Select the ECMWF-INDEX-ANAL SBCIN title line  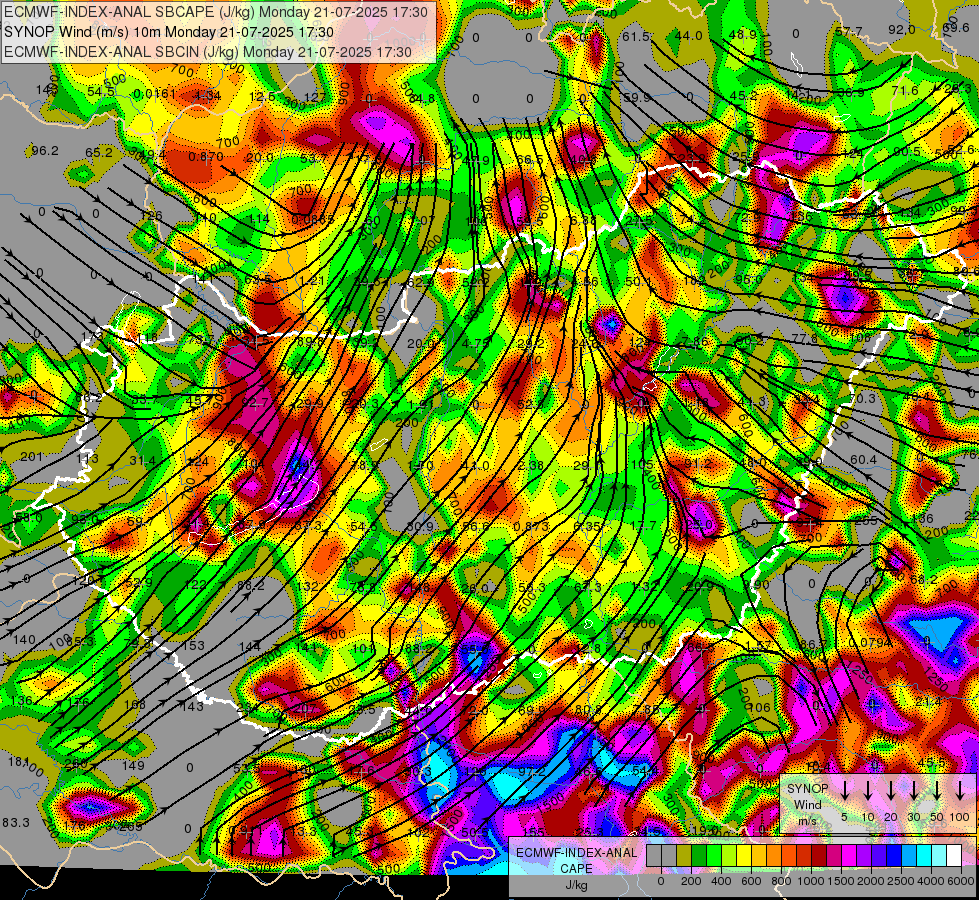(x=208, y=52)
